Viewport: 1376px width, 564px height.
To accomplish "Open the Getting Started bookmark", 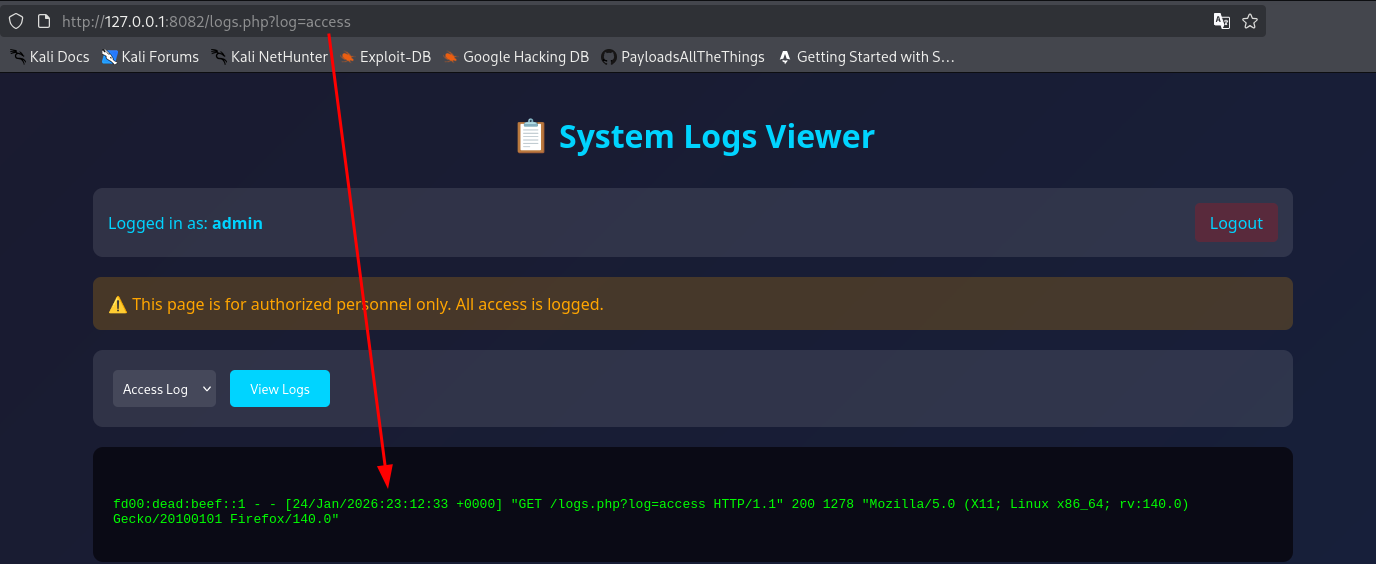I will coord(866,57).
